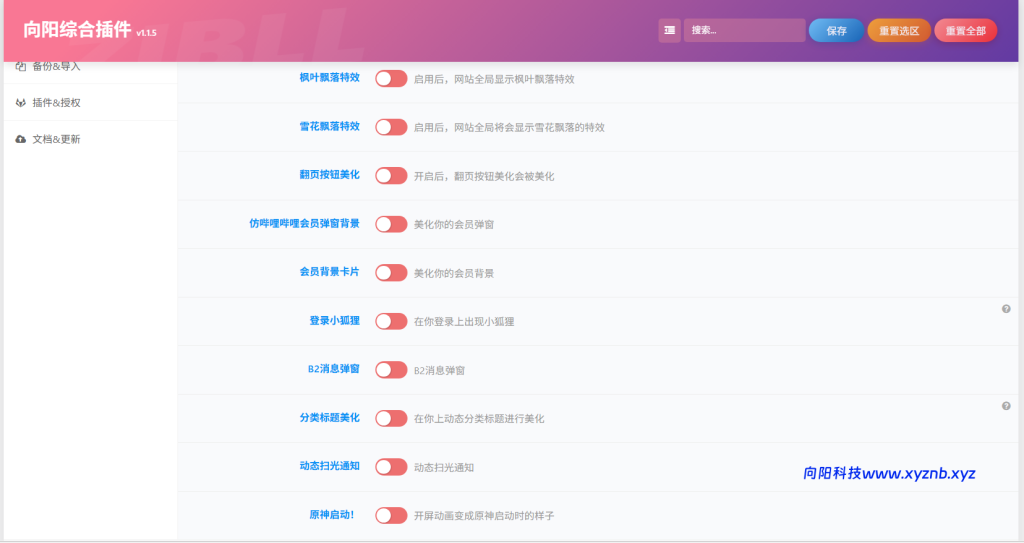Turn on 动态扫光通知 switch
1024x543 pixels.
391,467
